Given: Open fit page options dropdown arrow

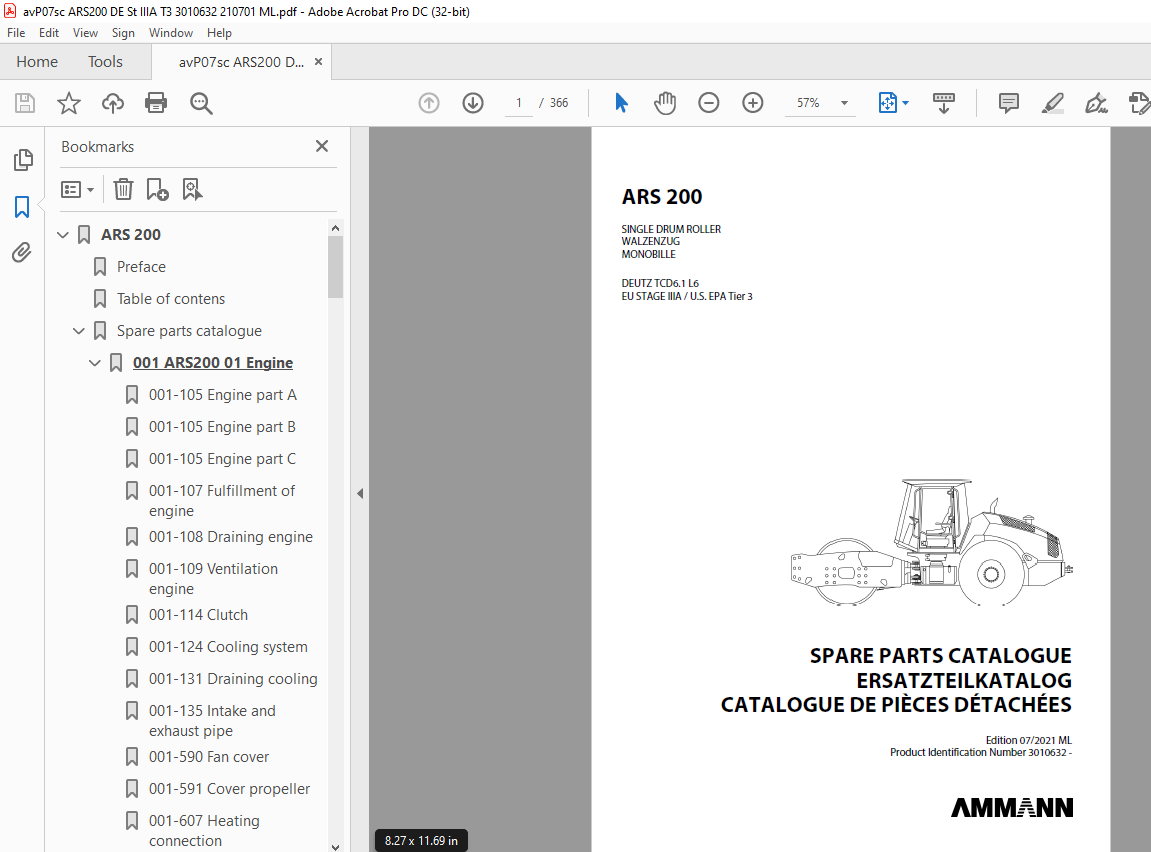Looking at the screenshot, I should 906,103.
